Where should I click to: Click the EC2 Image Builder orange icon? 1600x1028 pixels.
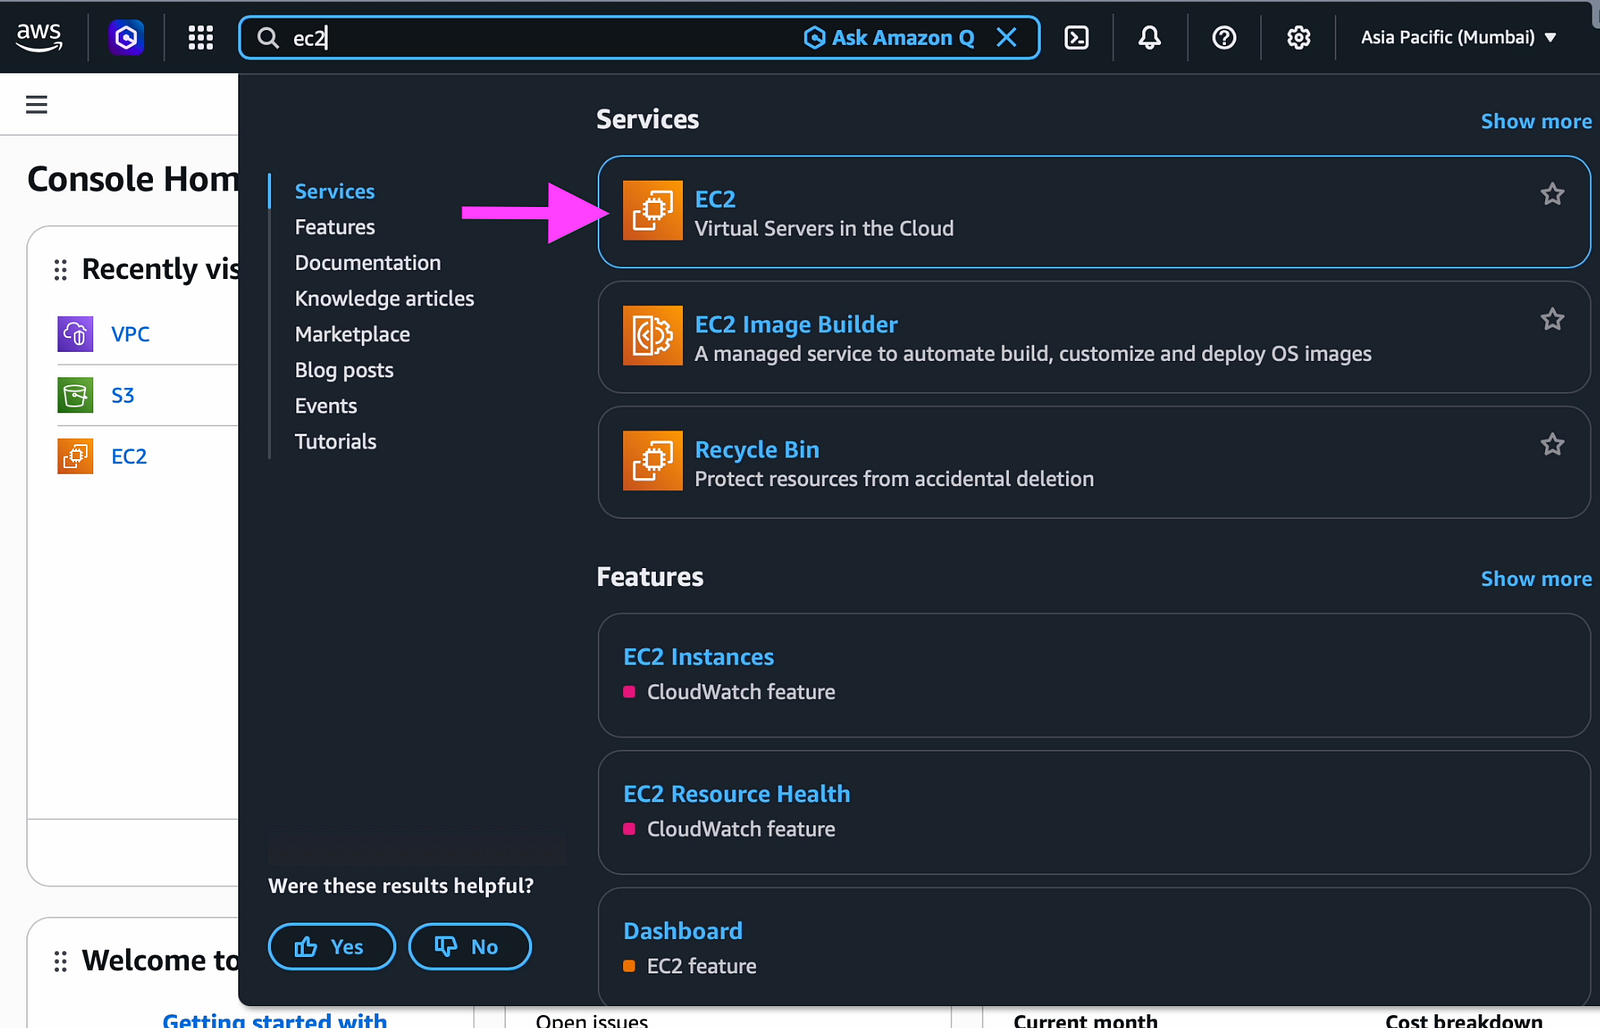coord(653,335)
